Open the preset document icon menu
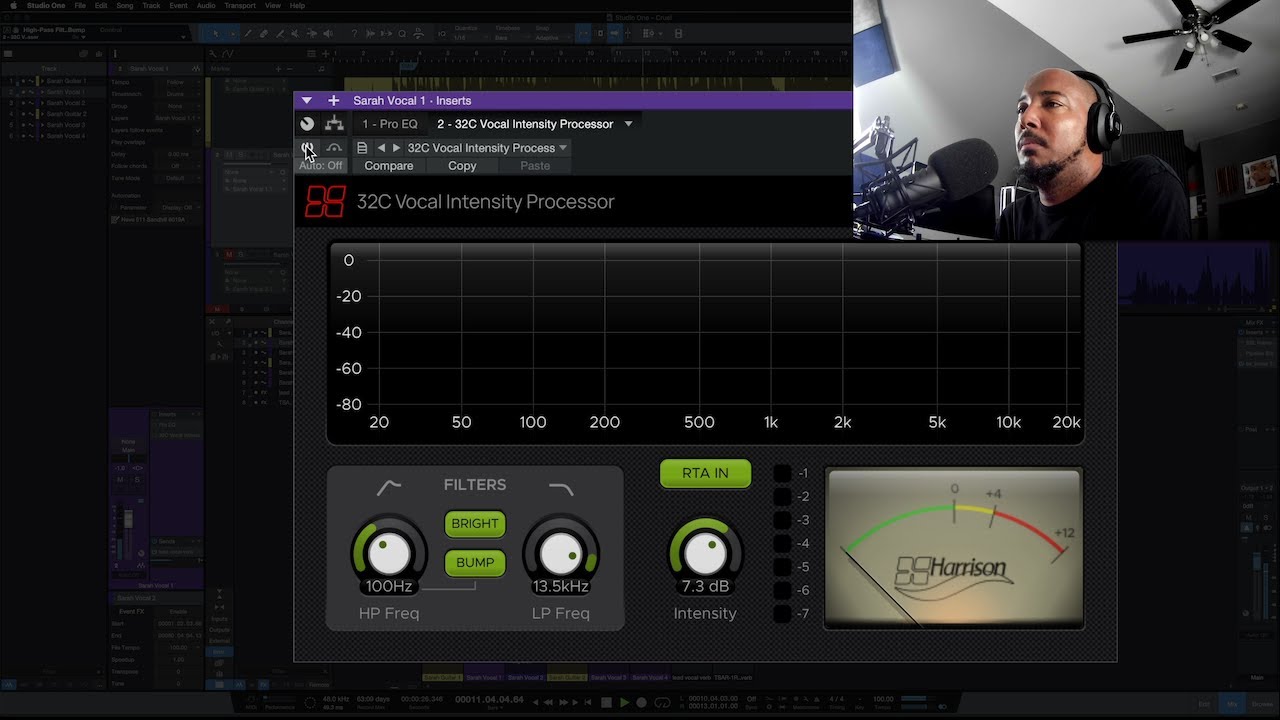The image size is (1280, 720). click(362, 148)
